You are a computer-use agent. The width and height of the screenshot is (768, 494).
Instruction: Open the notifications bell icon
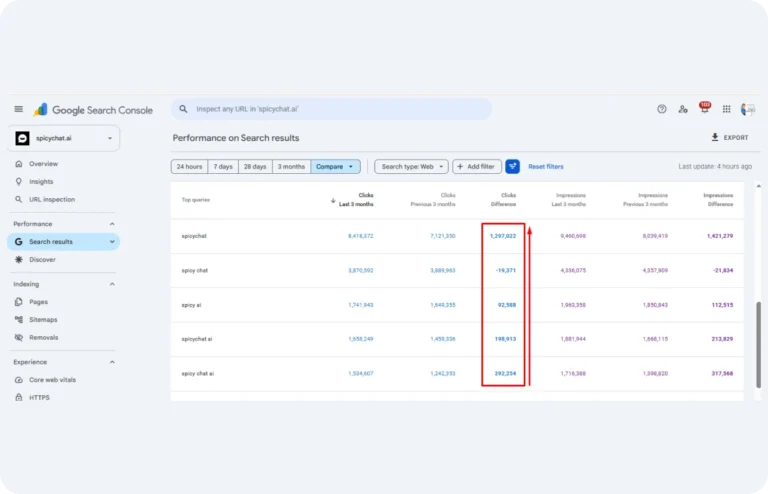pyautogui.click(x=704, y=108)
